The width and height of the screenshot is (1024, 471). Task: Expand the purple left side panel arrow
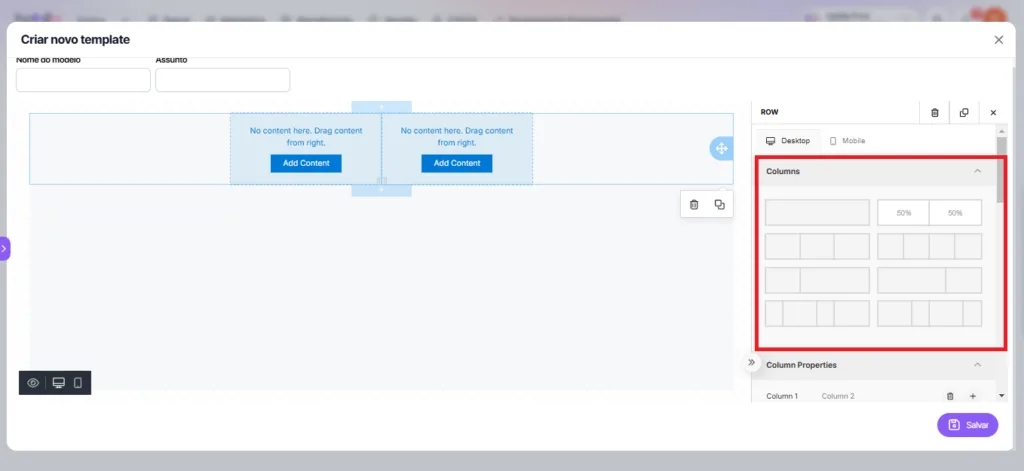point(4,248)
